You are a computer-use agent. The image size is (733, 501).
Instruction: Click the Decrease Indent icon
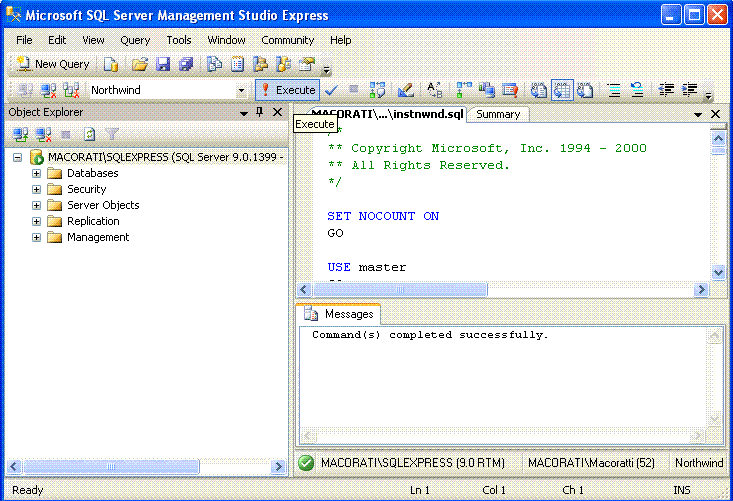(x=666, y=90)
